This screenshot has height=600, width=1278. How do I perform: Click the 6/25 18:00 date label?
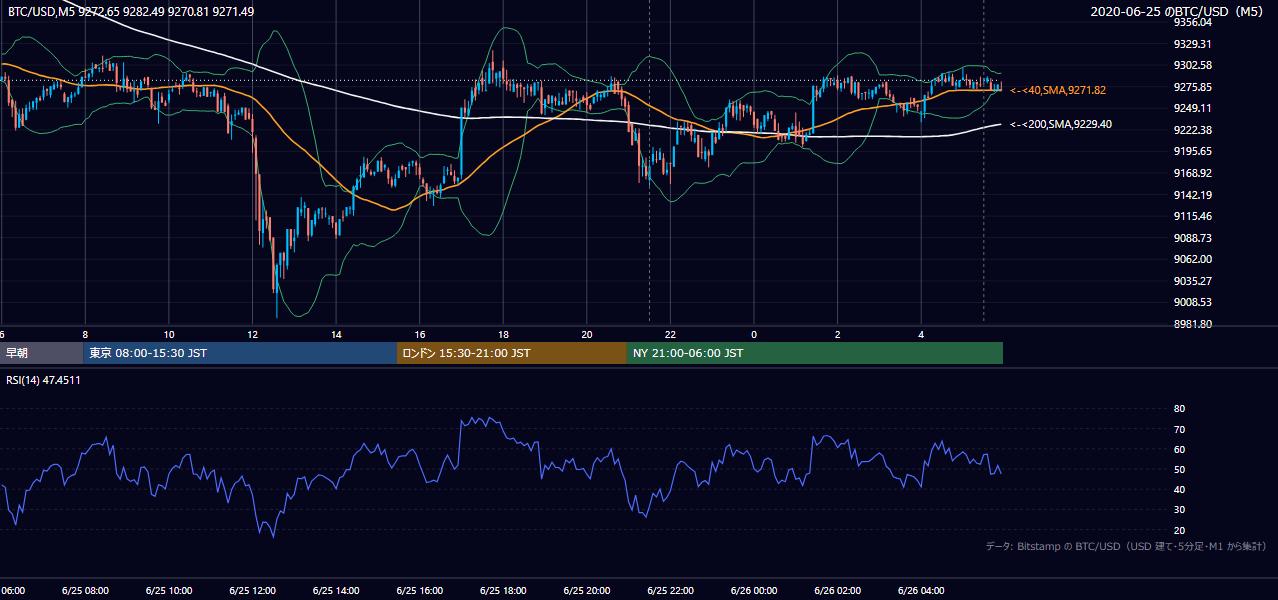point(503,591)
